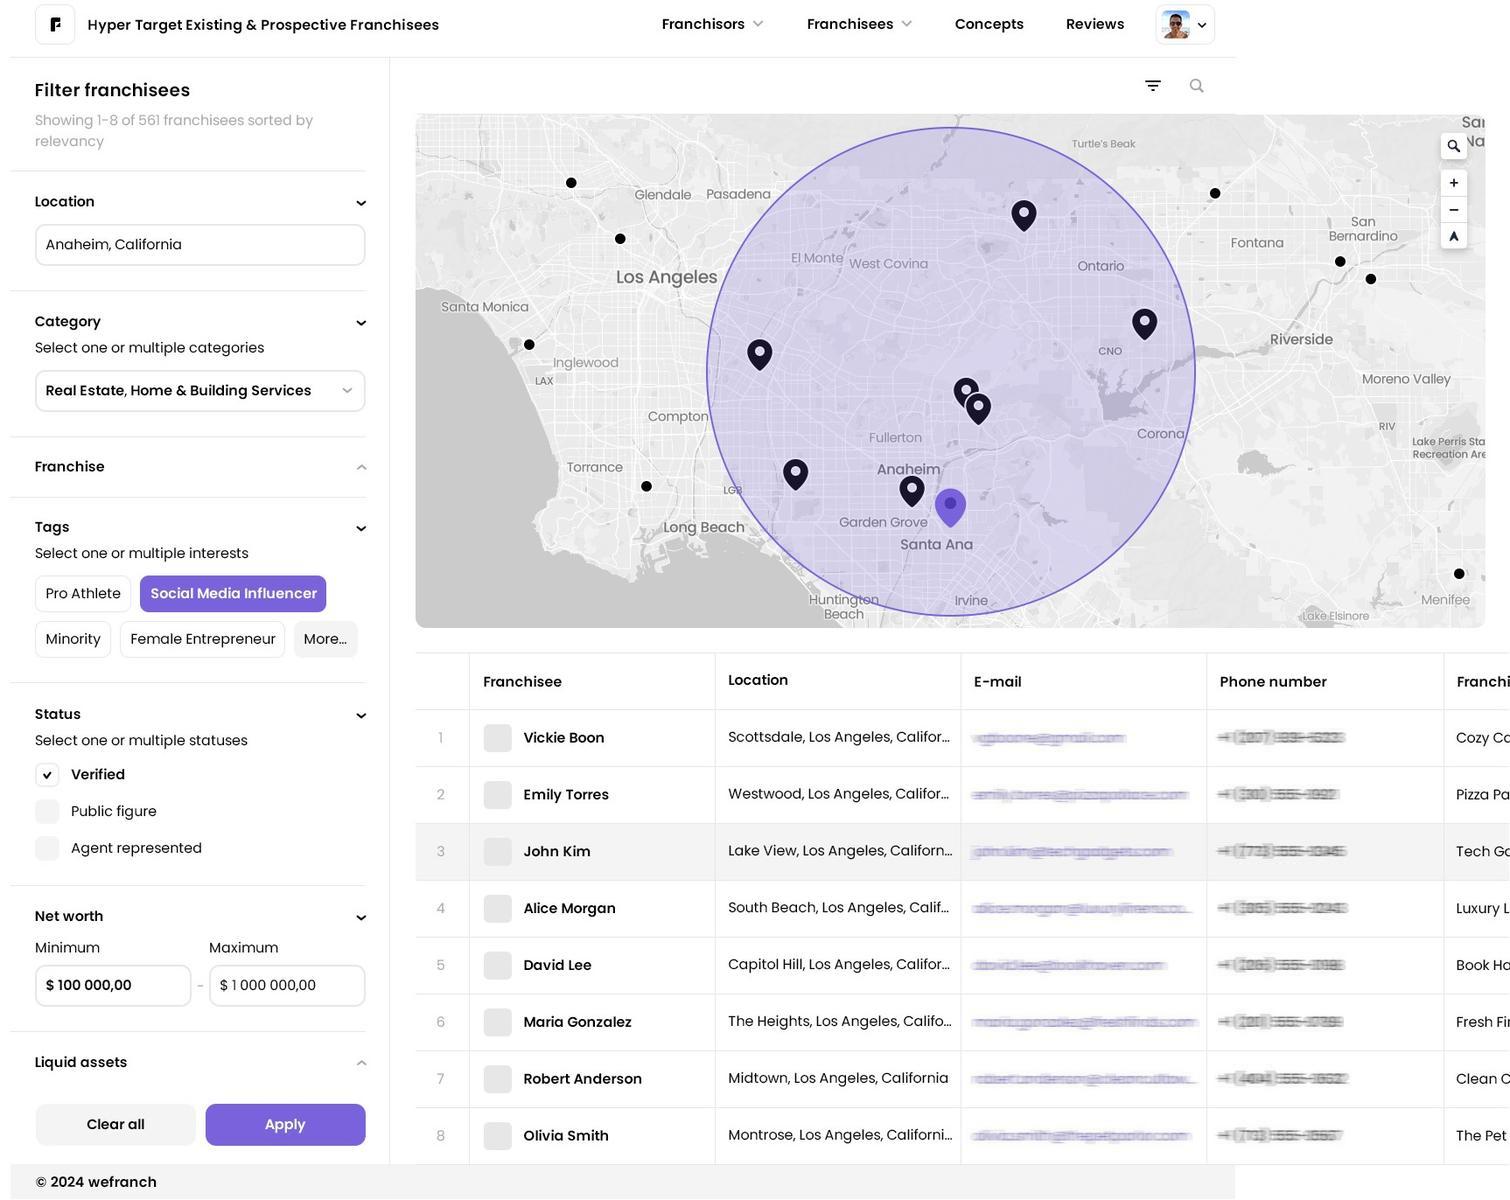Click the map pin near Ontario
This screenshot has height=1200, width=1510.
(1024, 216)
